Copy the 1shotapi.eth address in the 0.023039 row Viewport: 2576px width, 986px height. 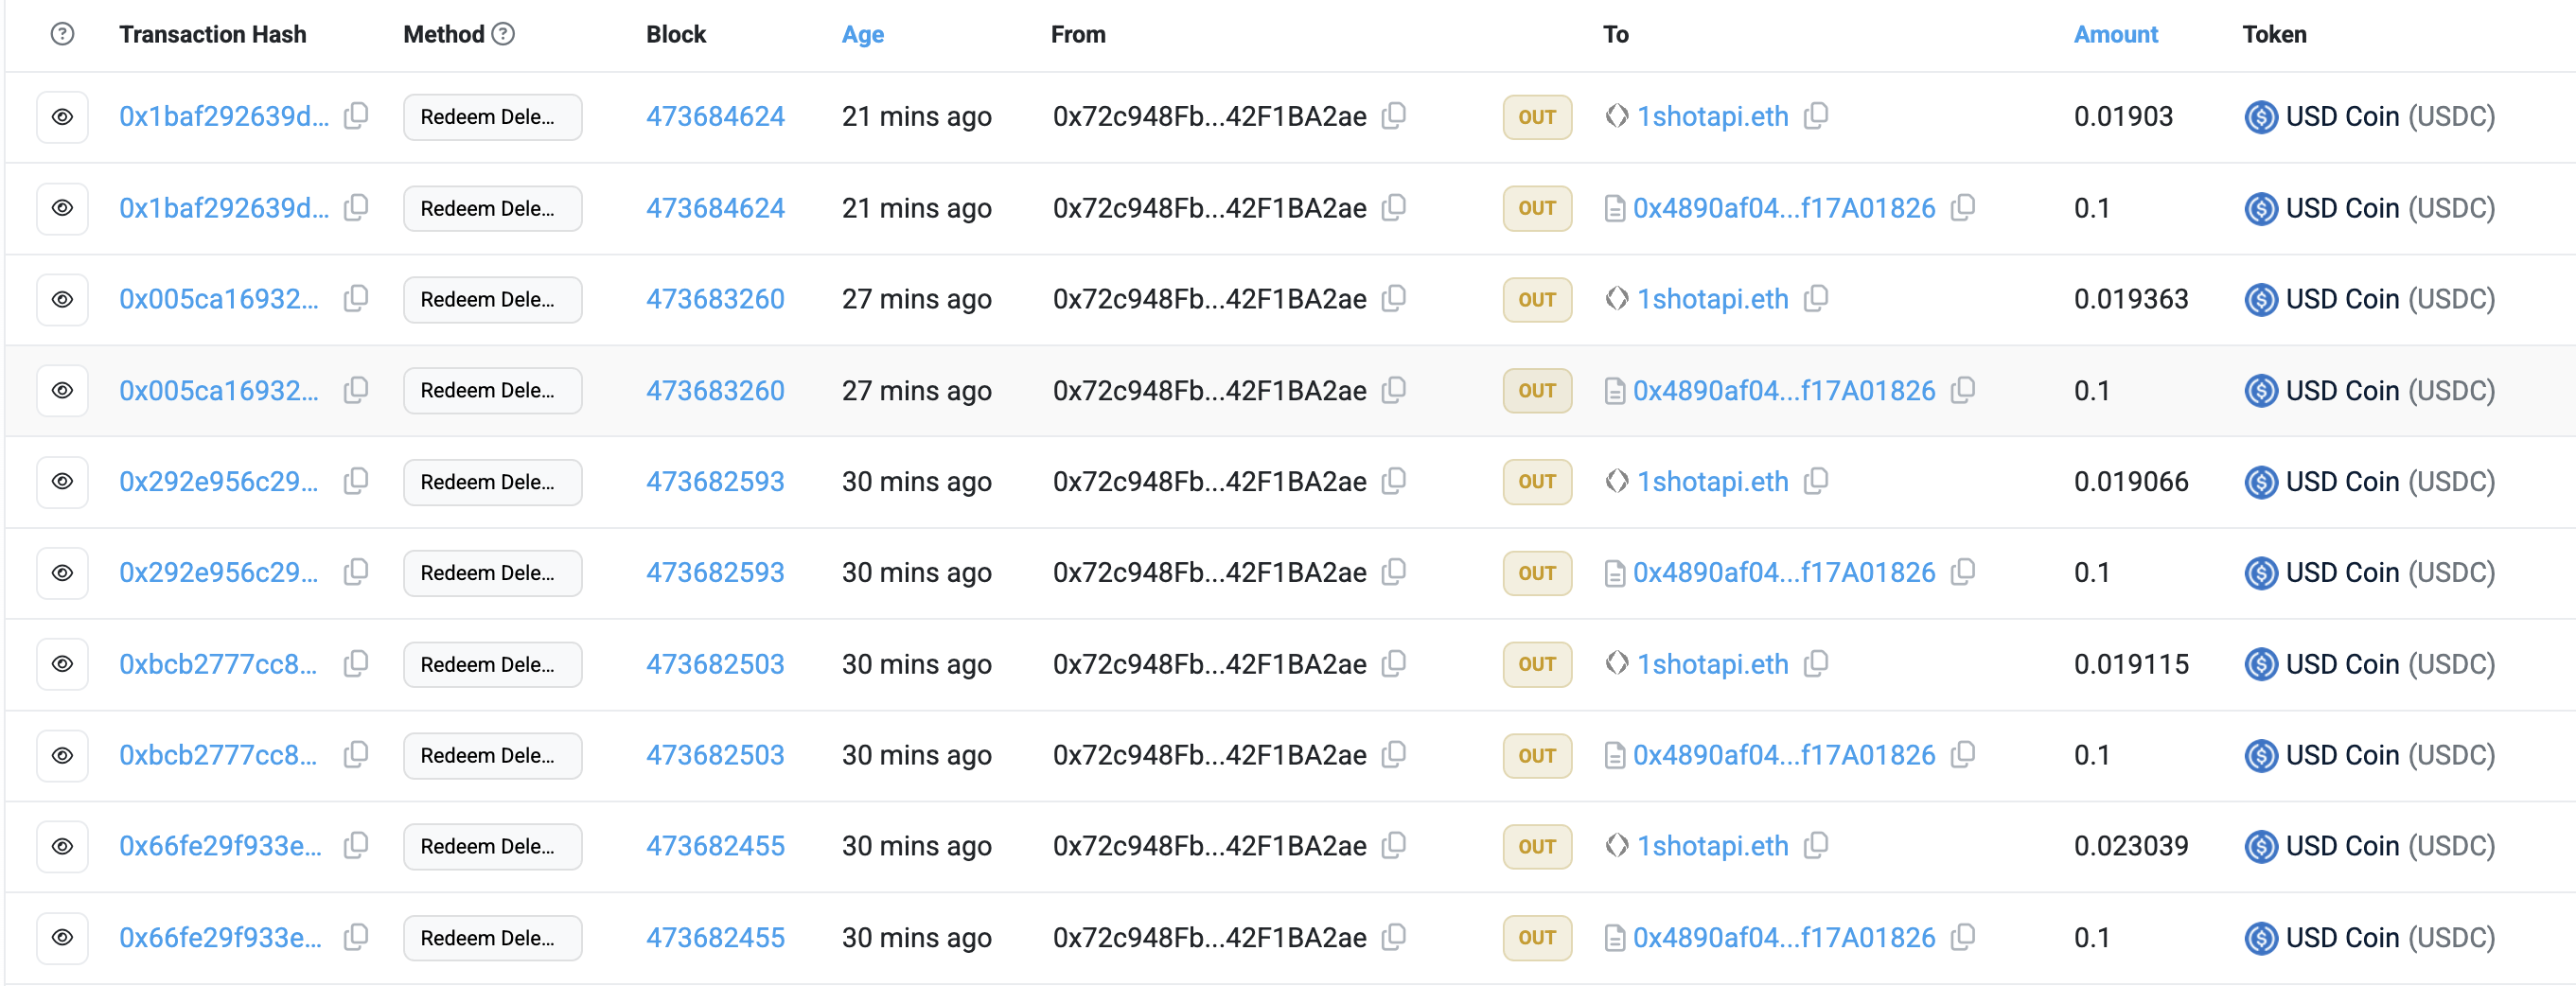click(x=1816, y=846)
